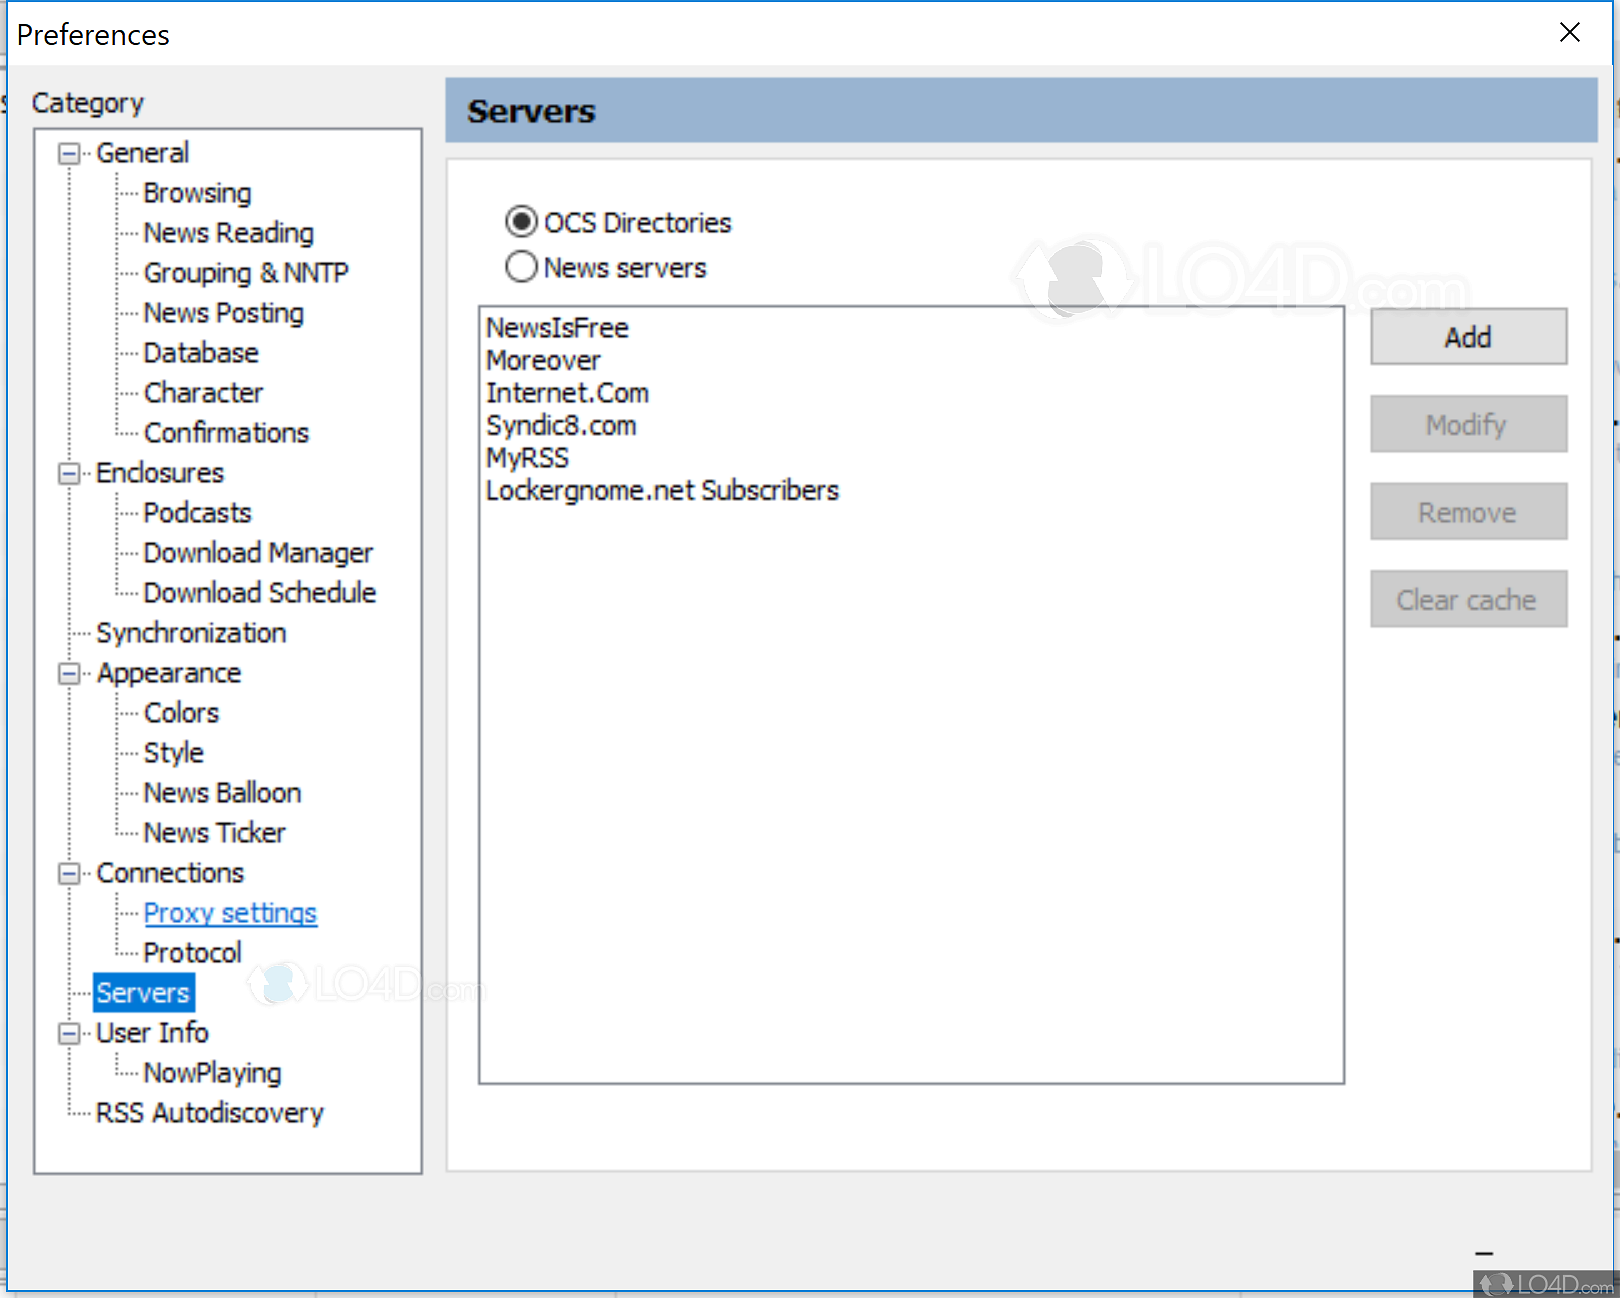The width and height of the screenshot is (1620, 1298).
Task: Click the Remove button
Action: pyautogui.click(x=1467, y=512)
